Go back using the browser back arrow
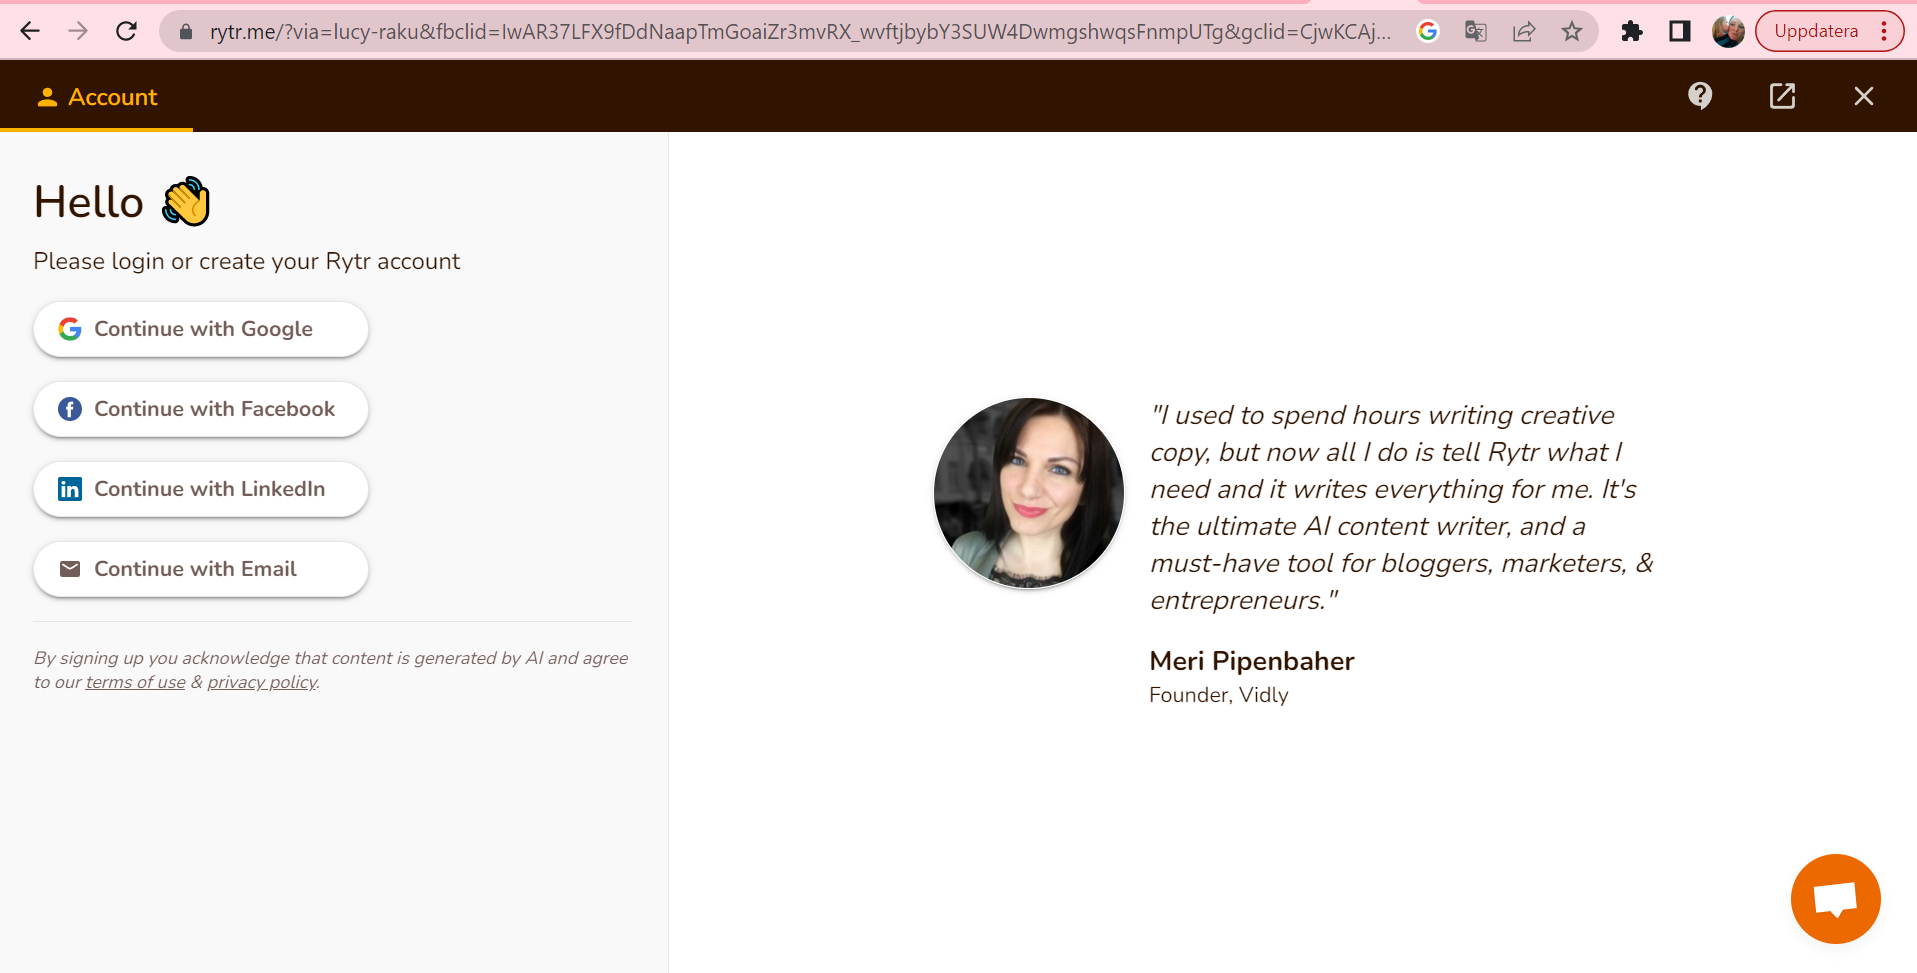Image resolution: width=1917 pixels, height=973 pixels. click(30, 31)
